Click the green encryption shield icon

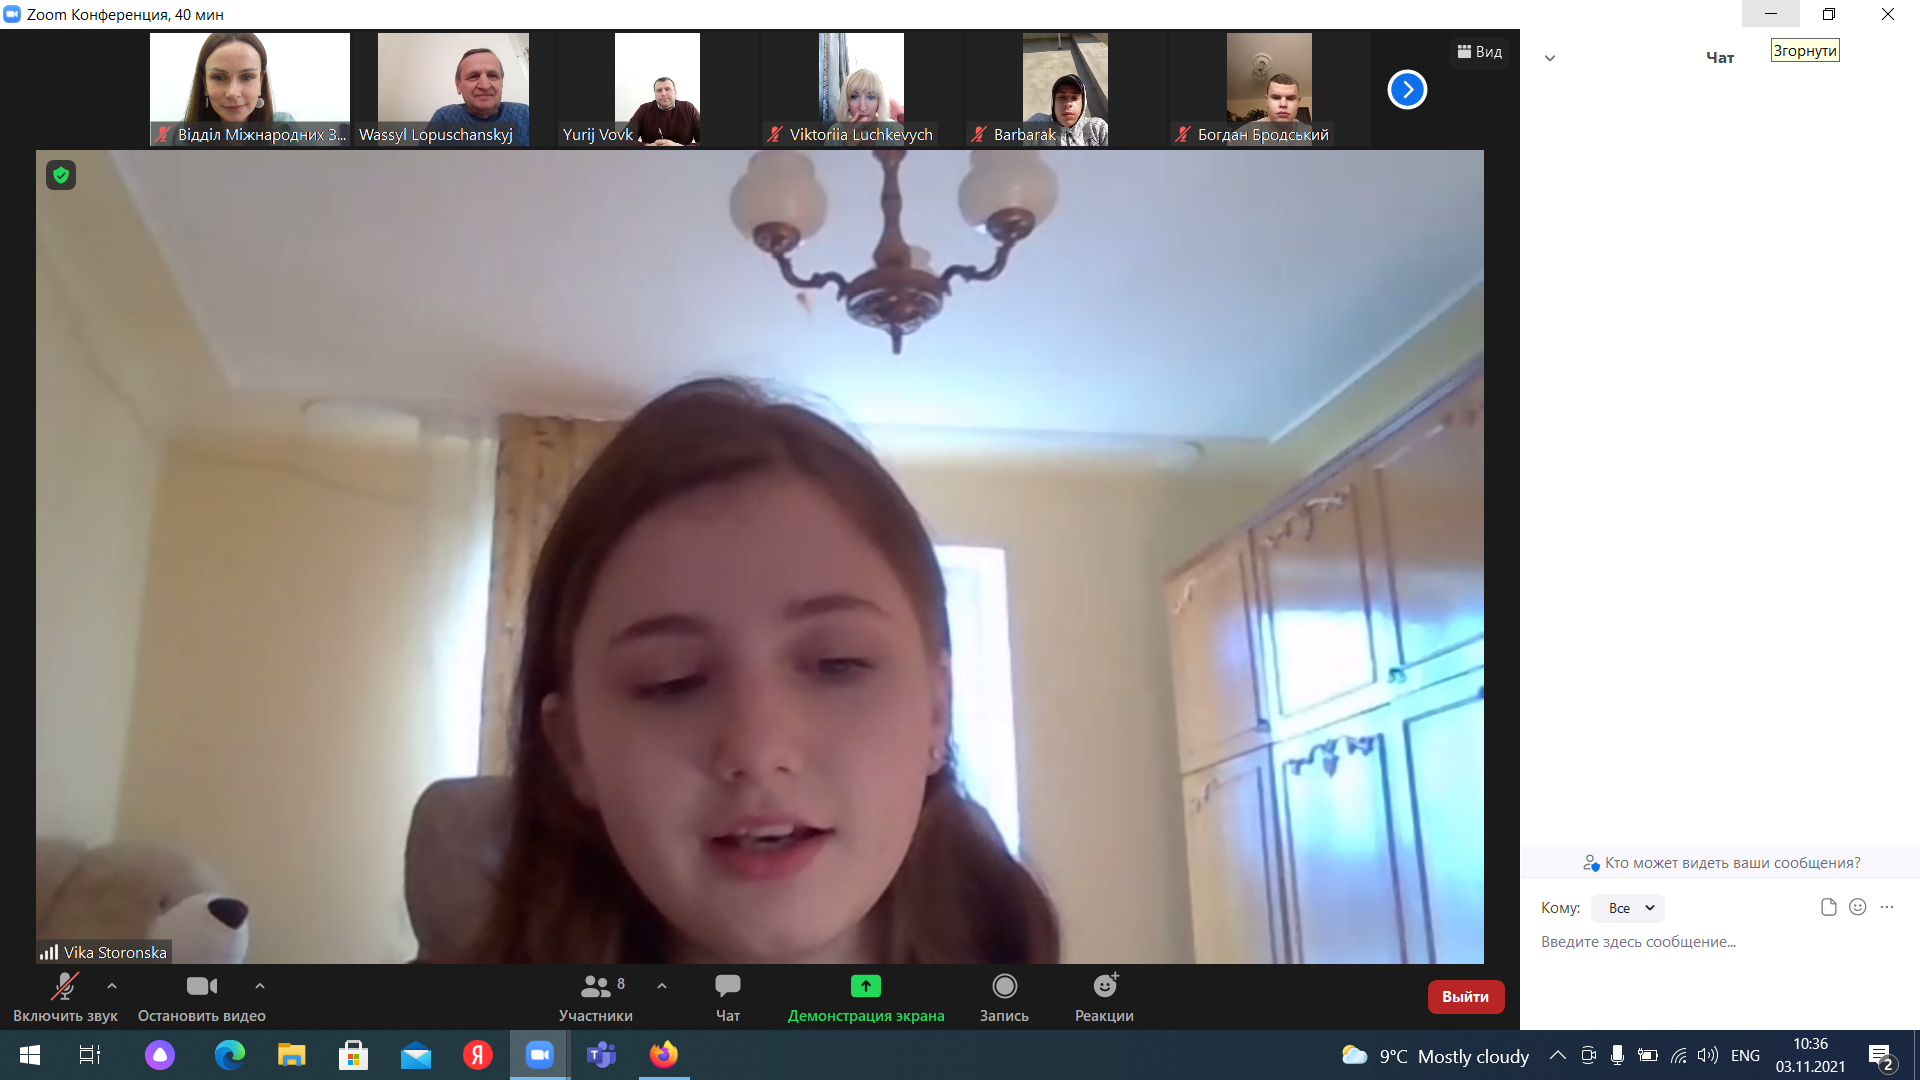tap(61, 175)
